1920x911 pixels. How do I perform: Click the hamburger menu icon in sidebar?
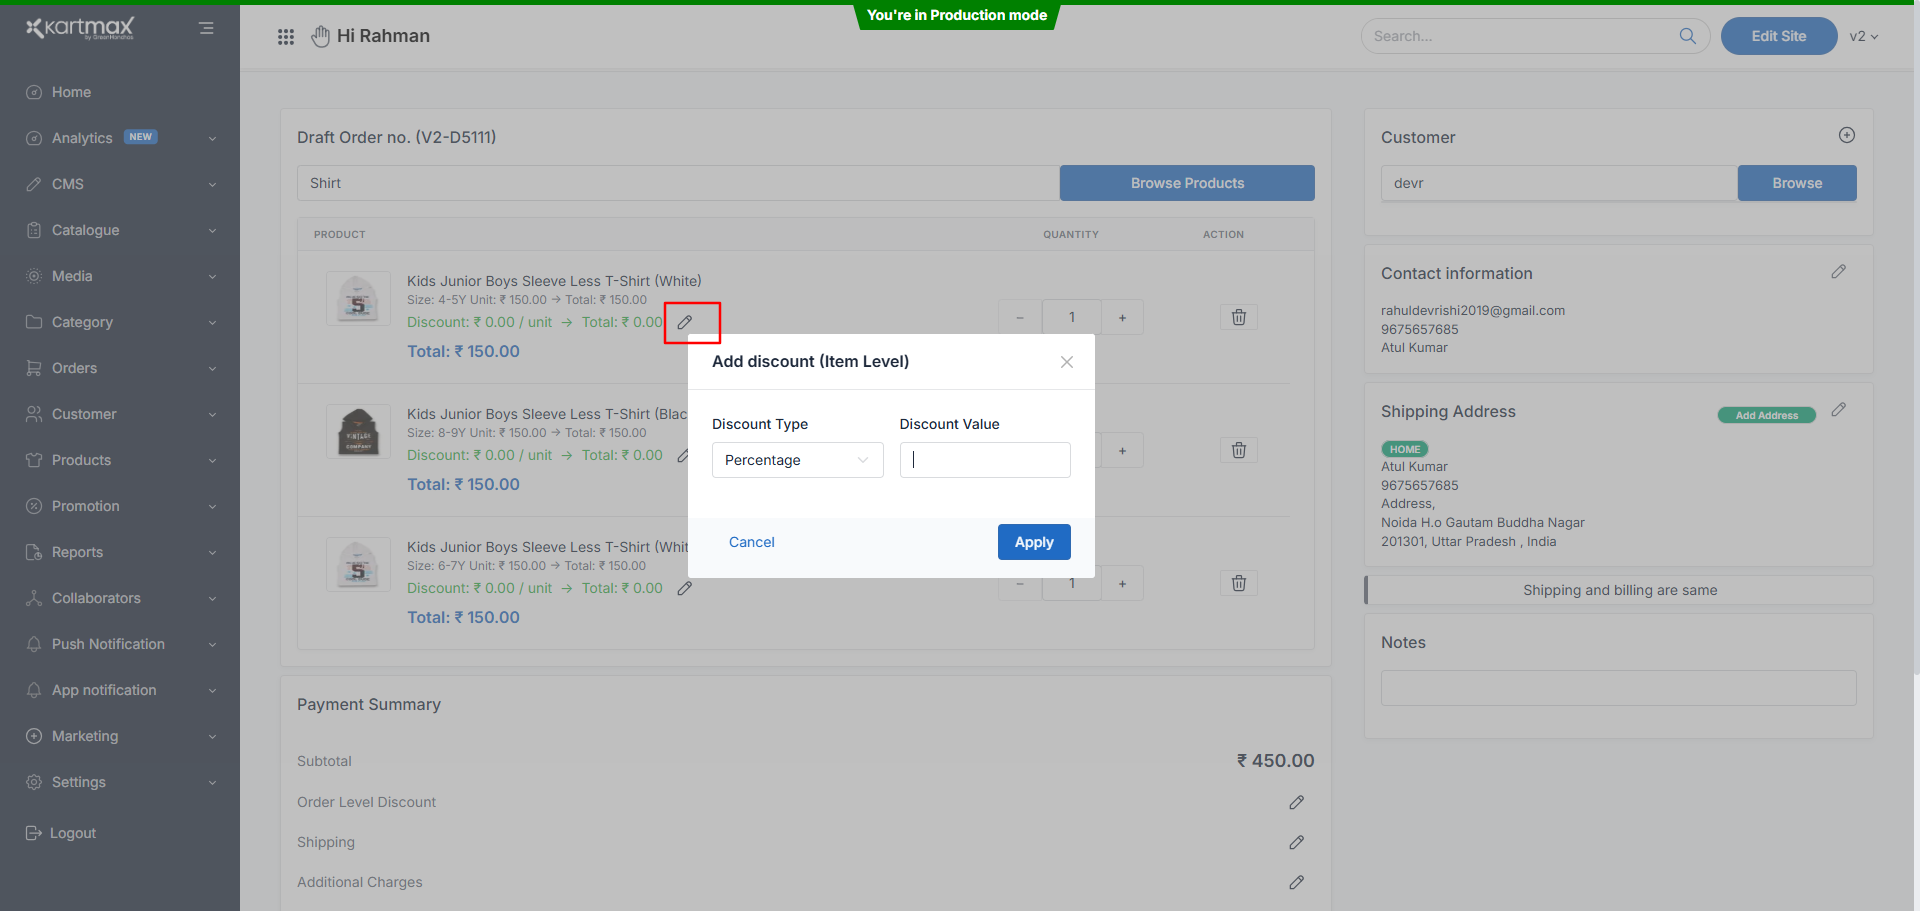pos(206,28)
